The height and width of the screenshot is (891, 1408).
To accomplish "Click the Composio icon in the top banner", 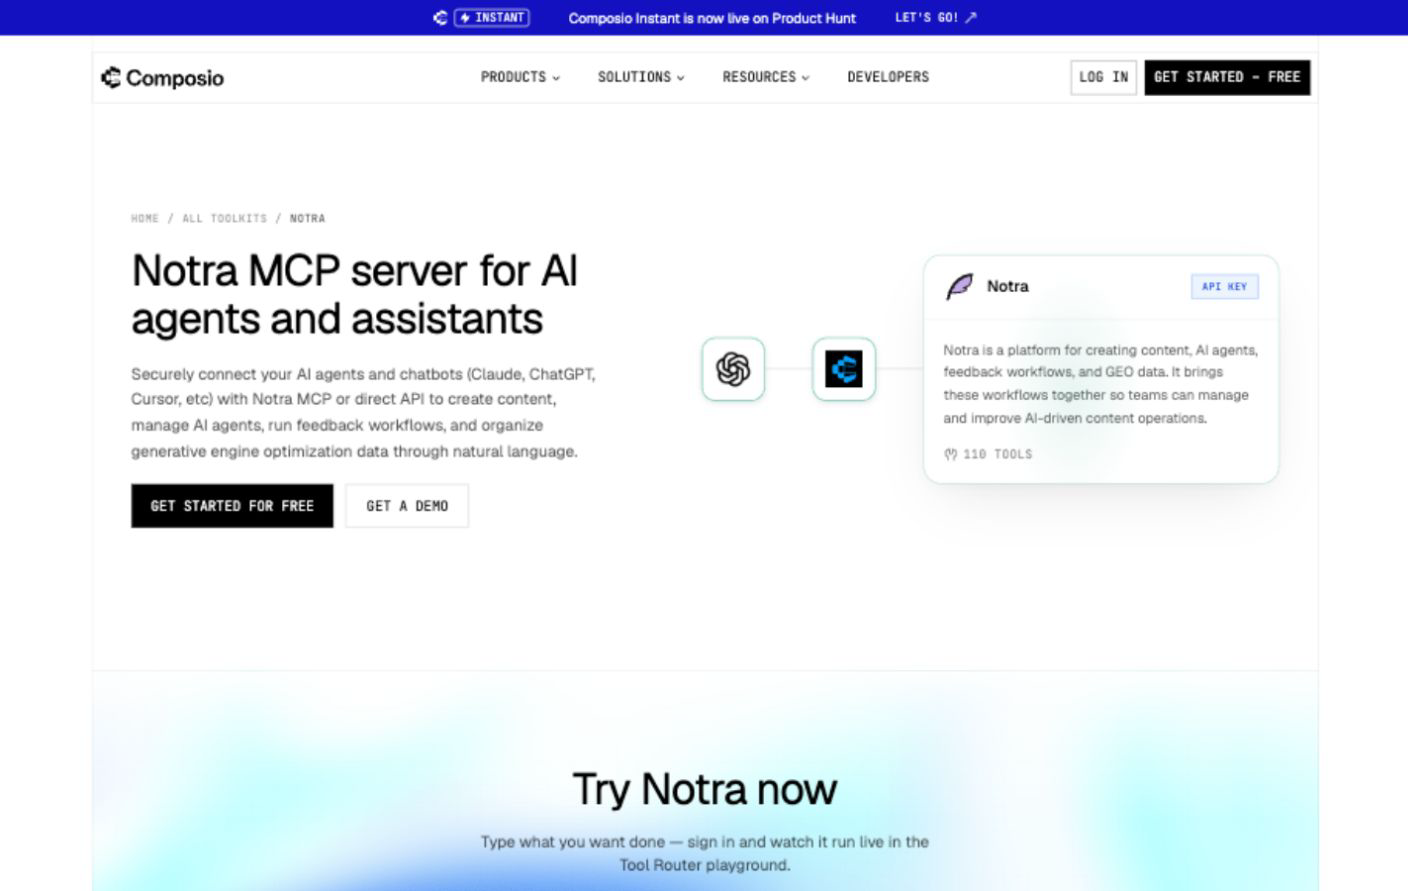I will [x=440, y=18].
